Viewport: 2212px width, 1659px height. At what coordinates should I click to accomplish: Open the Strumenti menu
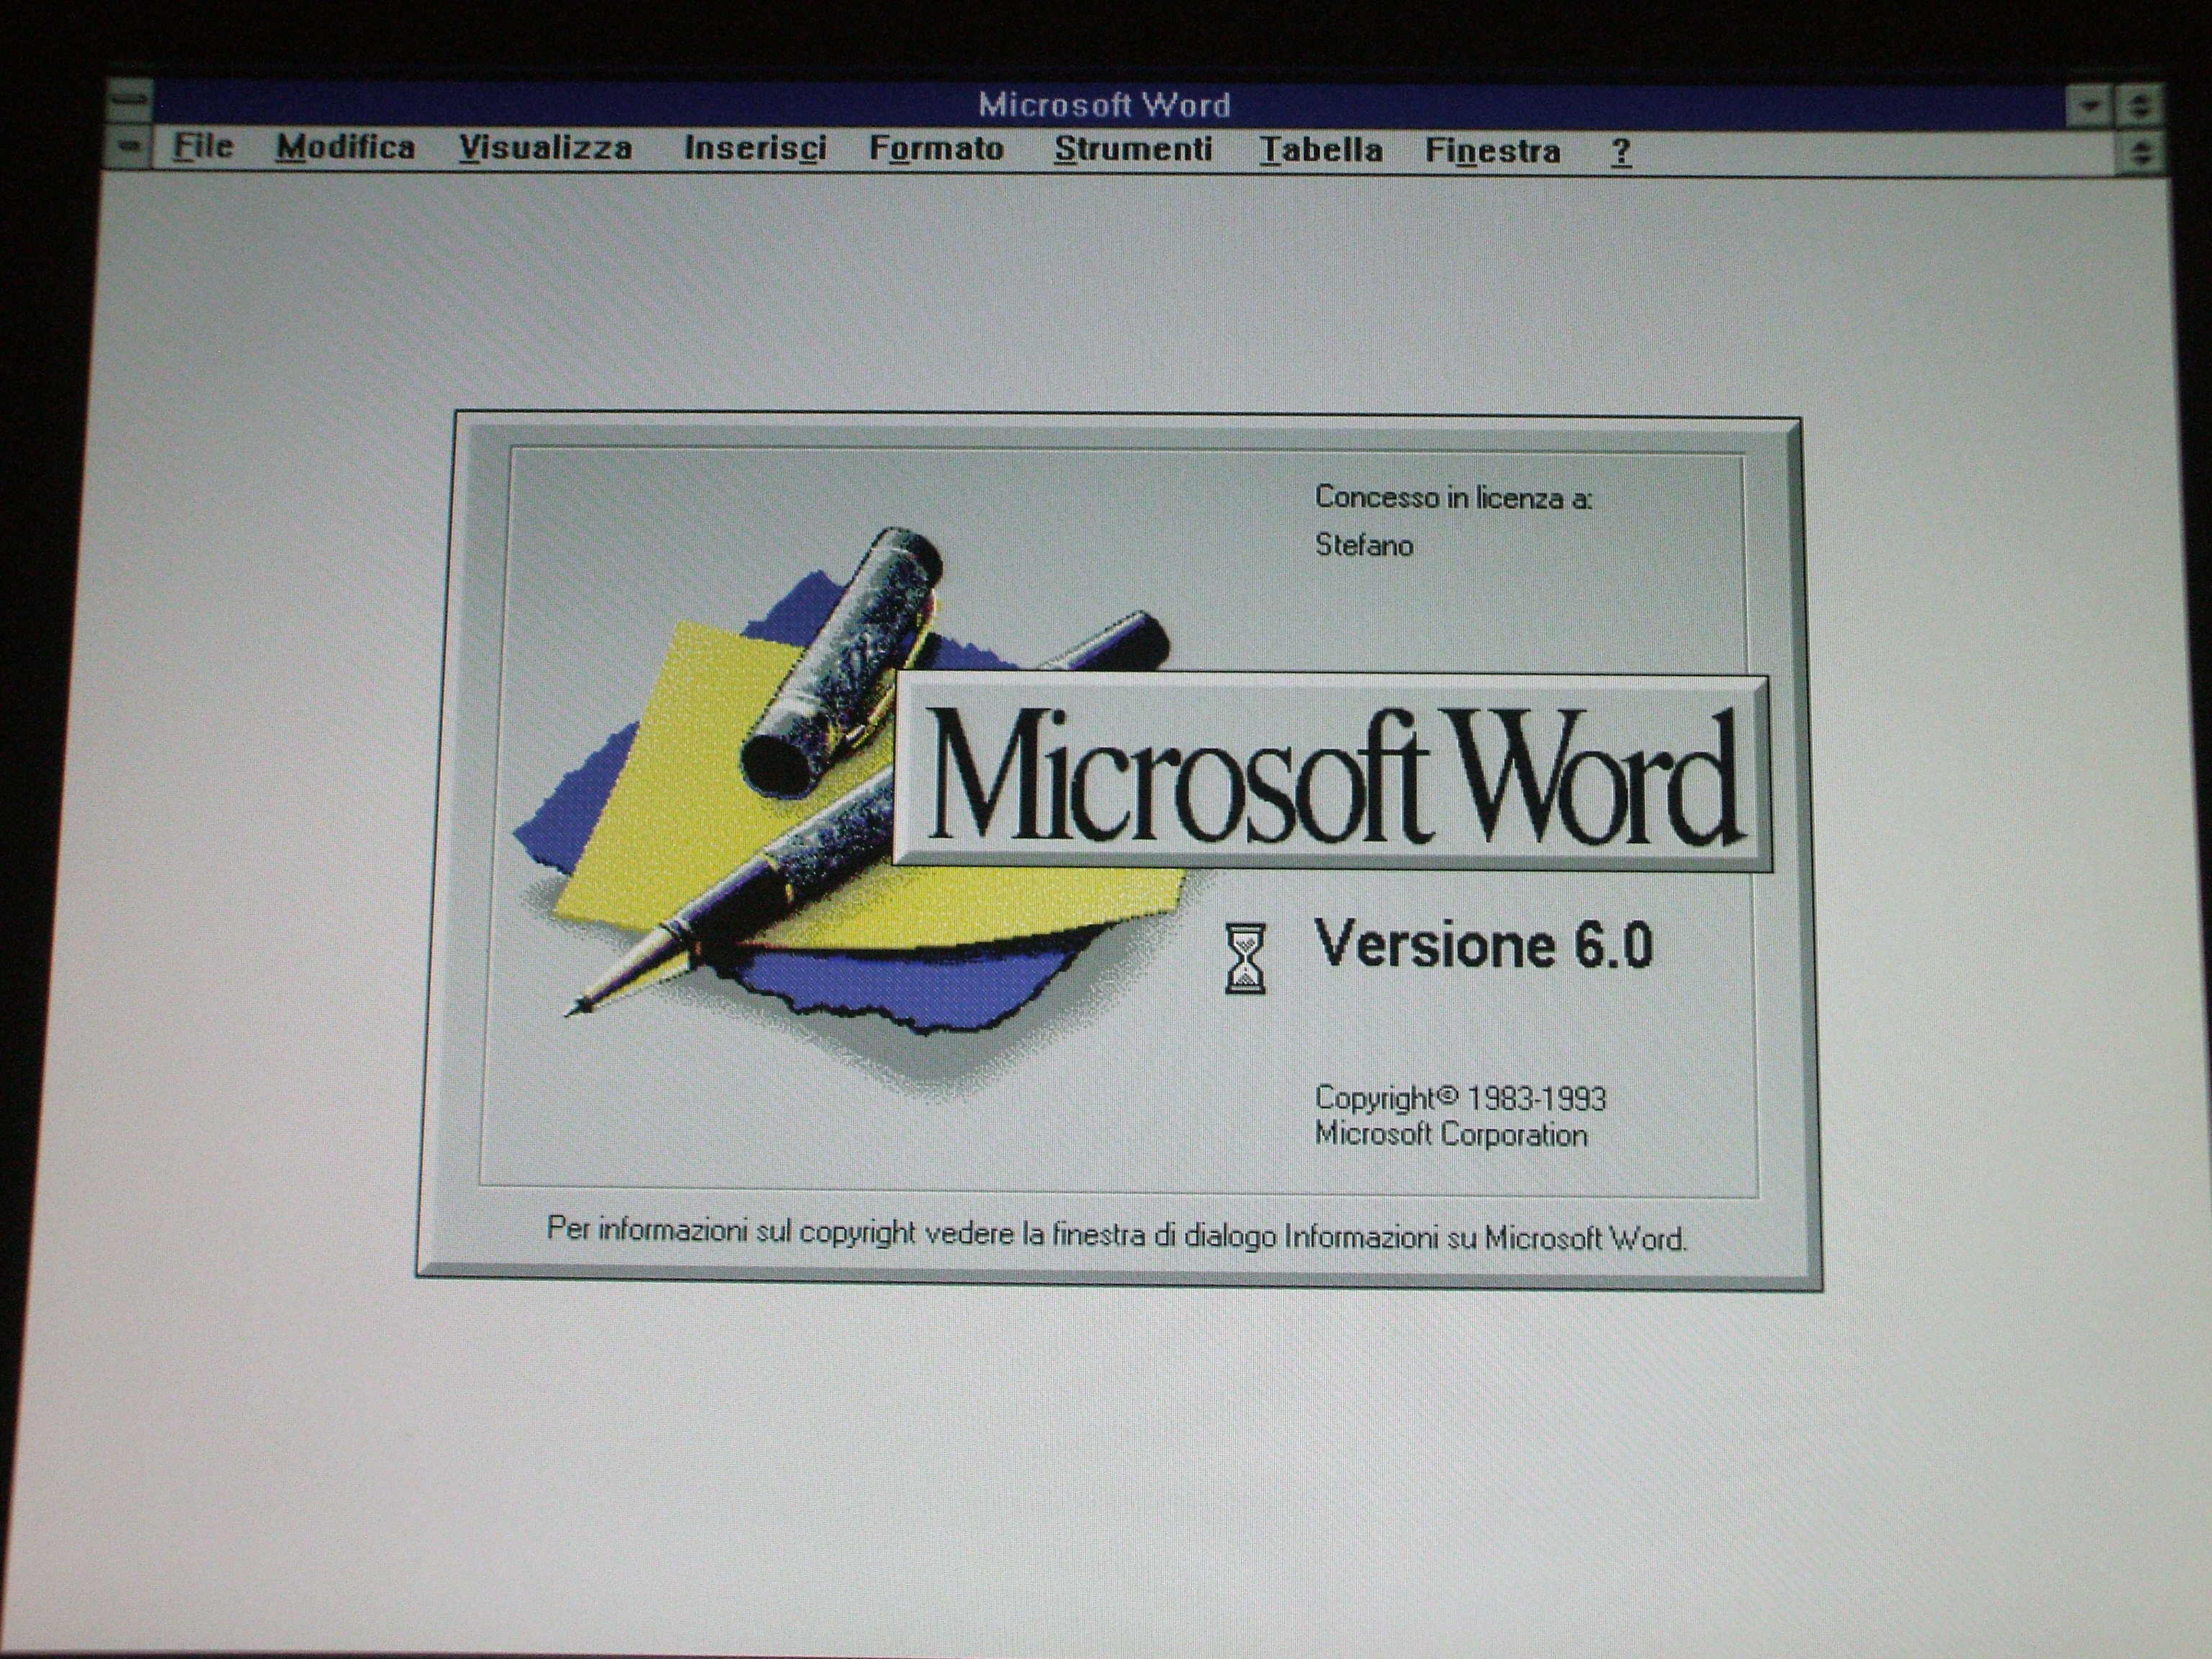coord(1133,149)
